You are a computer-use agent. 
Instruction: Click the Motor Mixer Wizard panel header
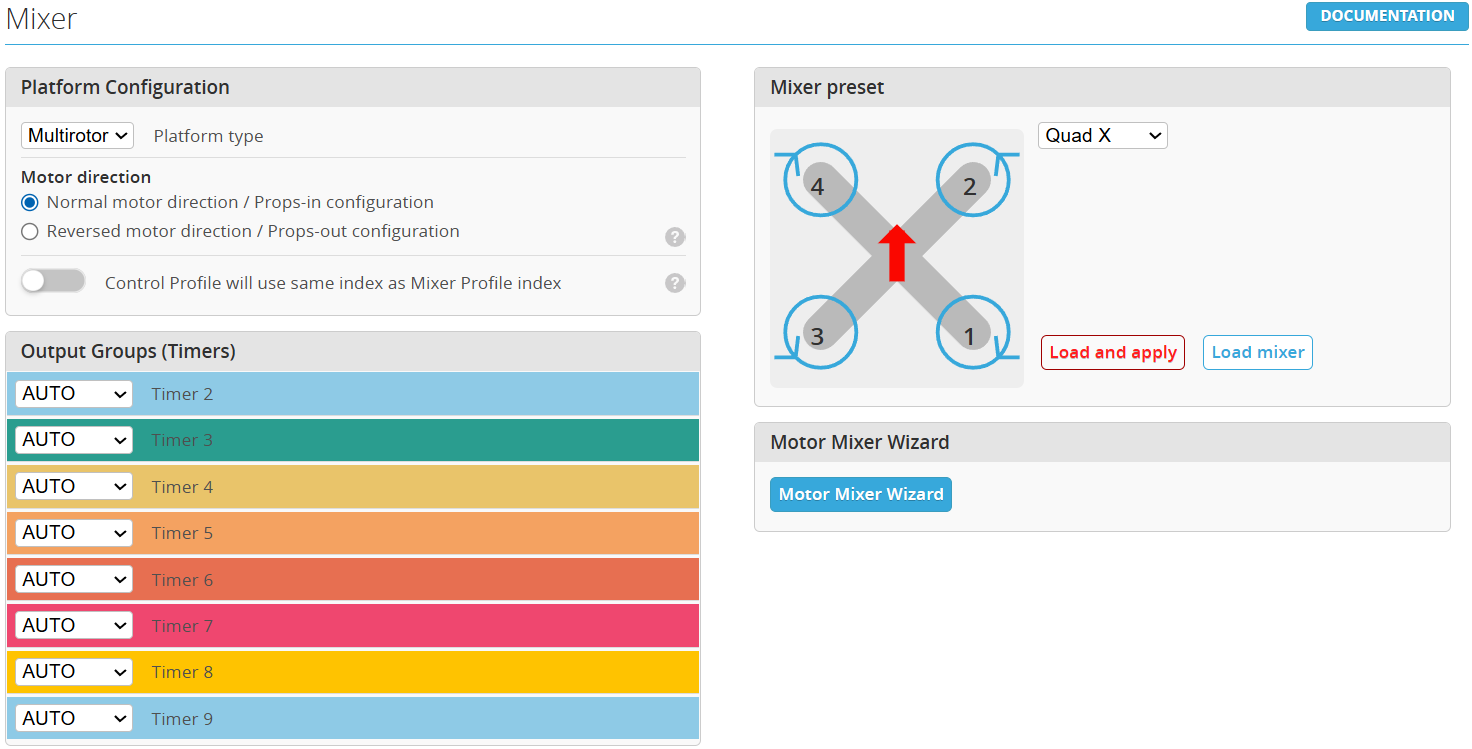coord(1102,442)
